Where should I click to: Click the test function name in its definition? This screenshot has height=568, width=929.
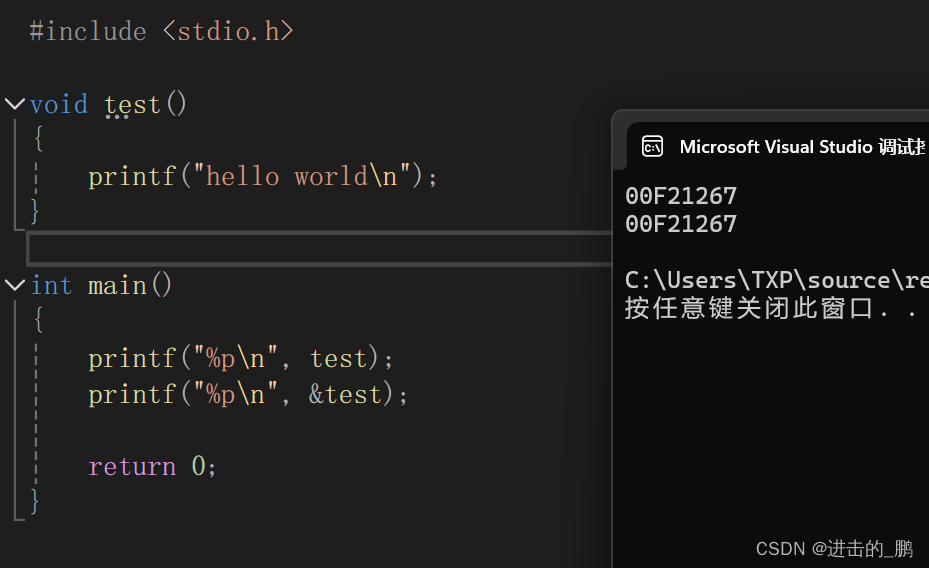[132, 105]
